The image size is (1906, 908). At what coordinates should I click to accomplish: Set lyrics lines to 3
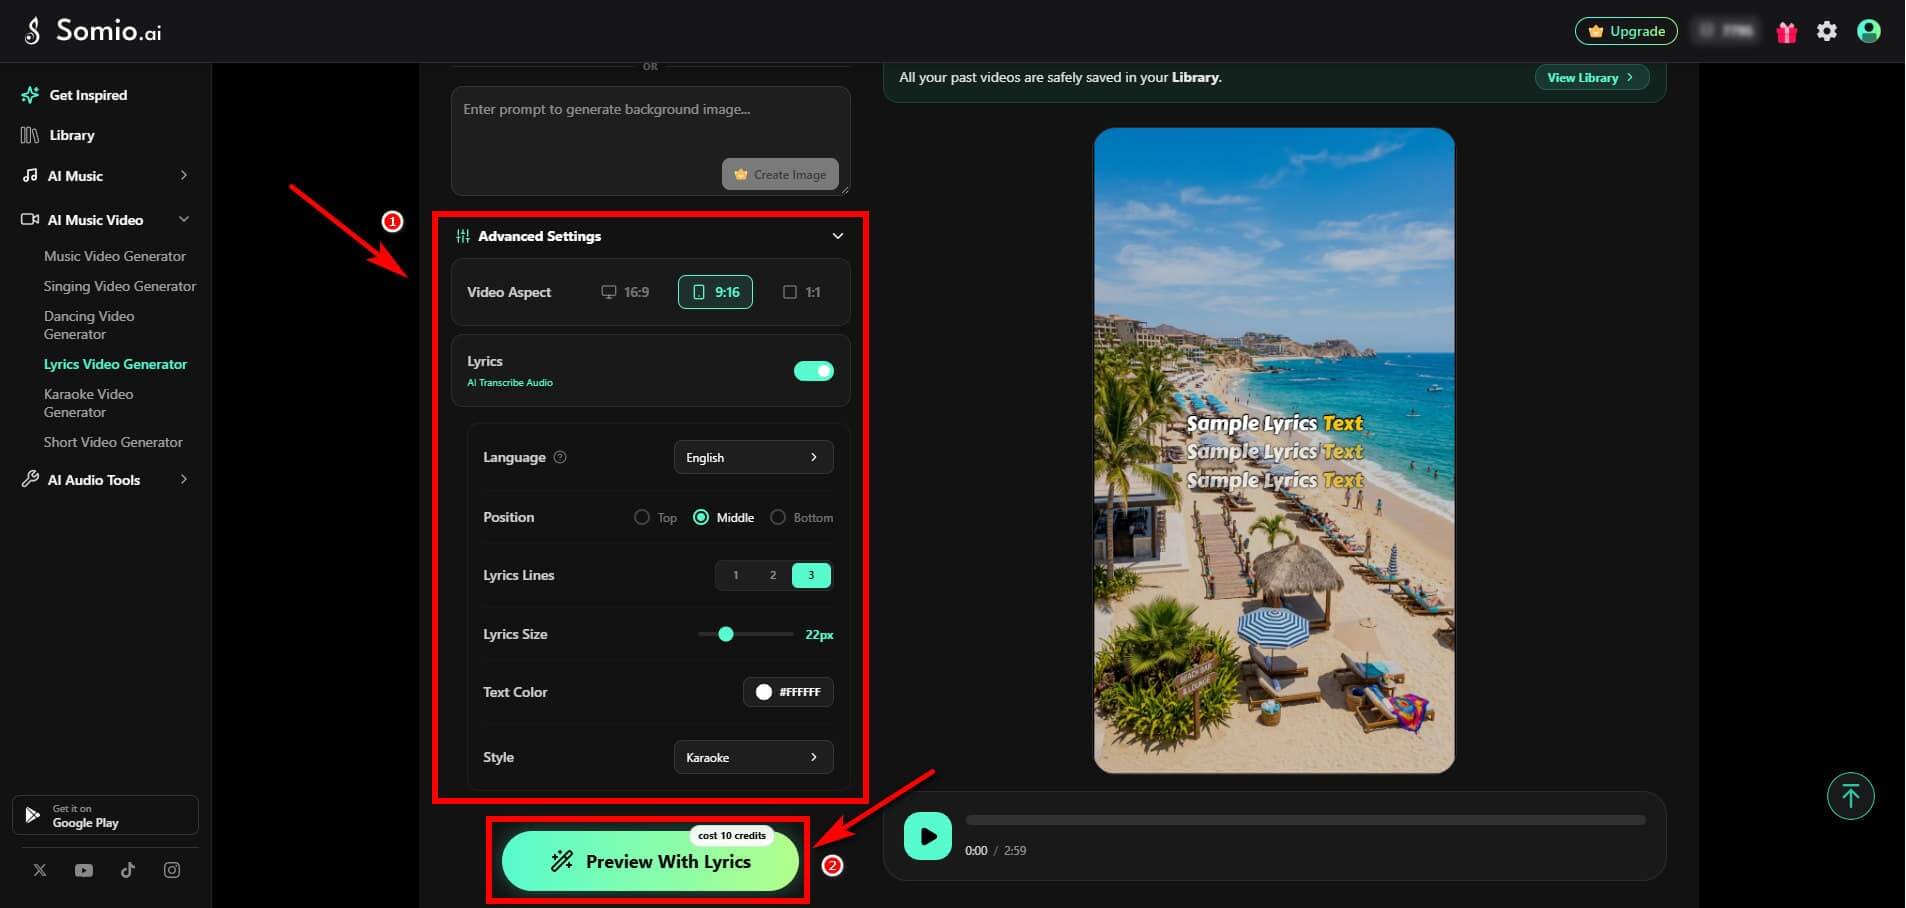tap(811, 575)
